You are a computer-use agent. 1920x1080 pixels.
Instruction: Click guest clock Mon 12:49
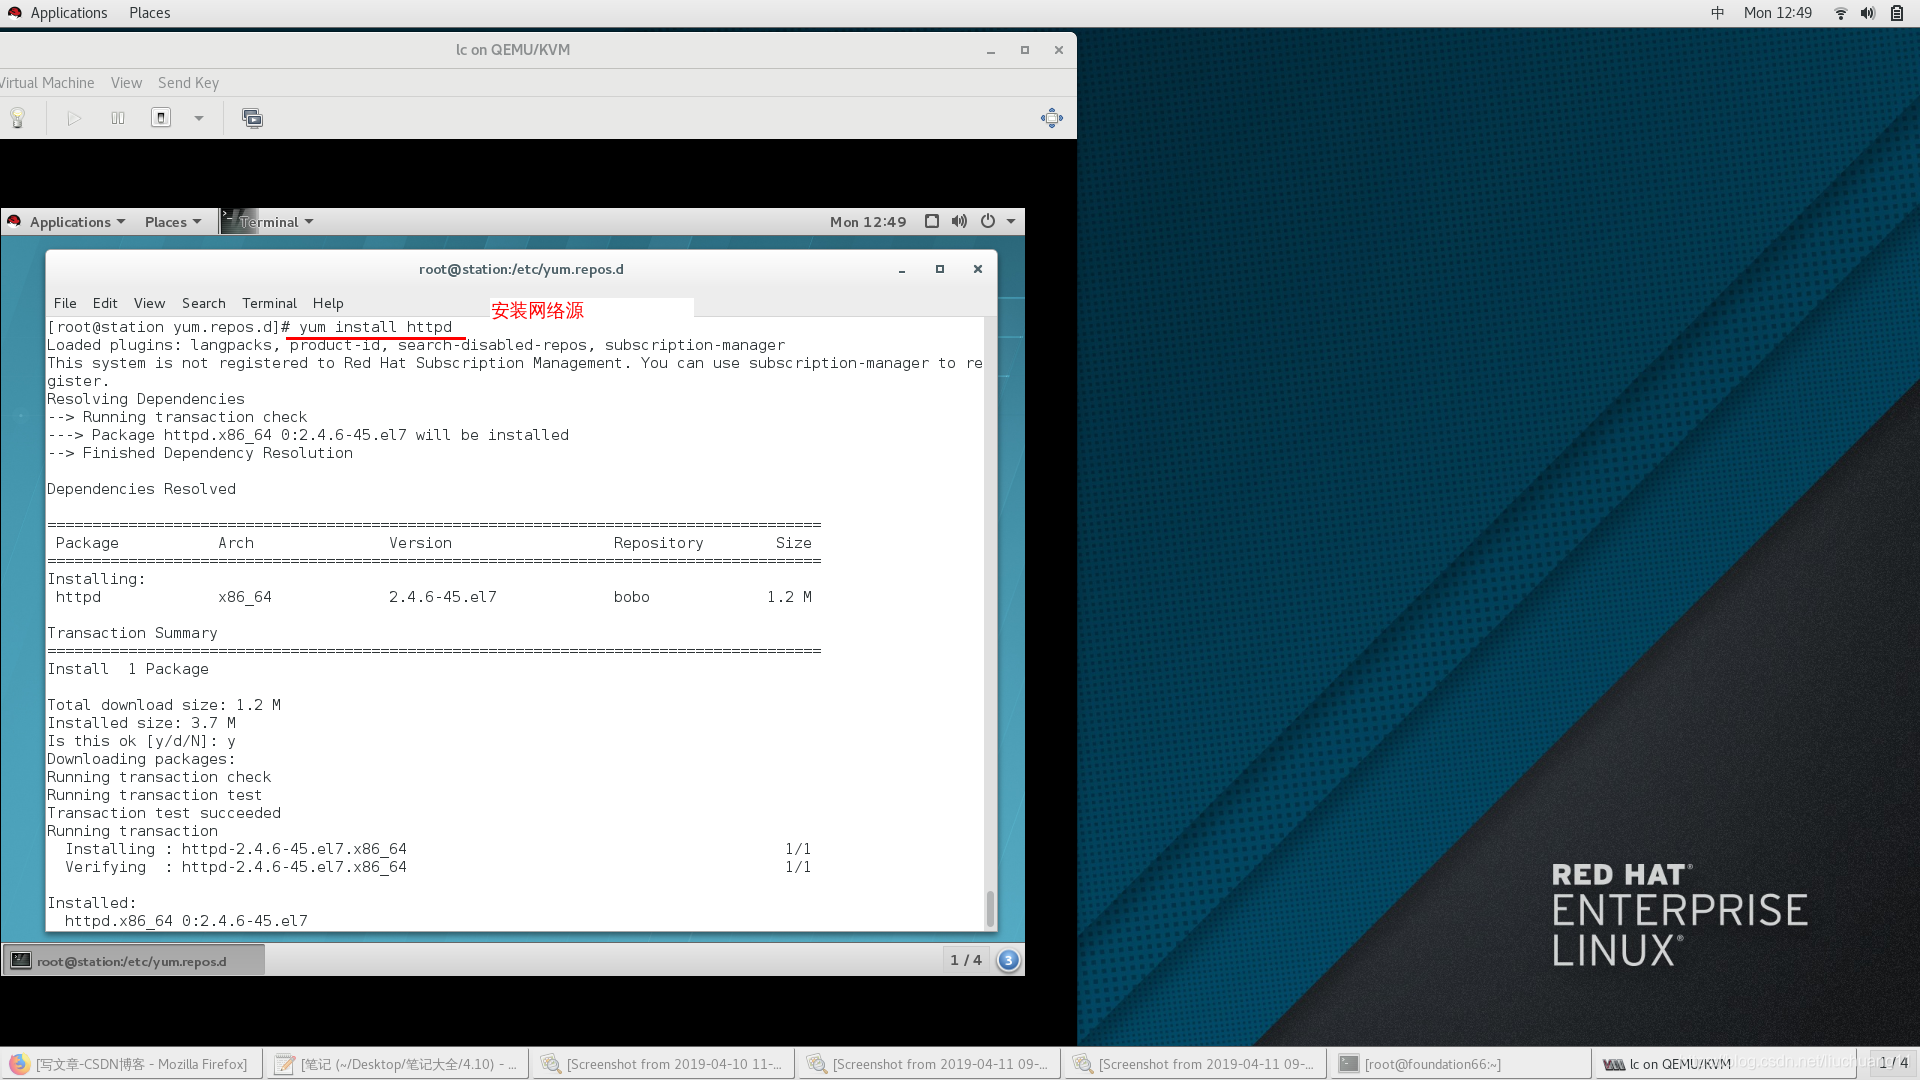click(868, 222)
